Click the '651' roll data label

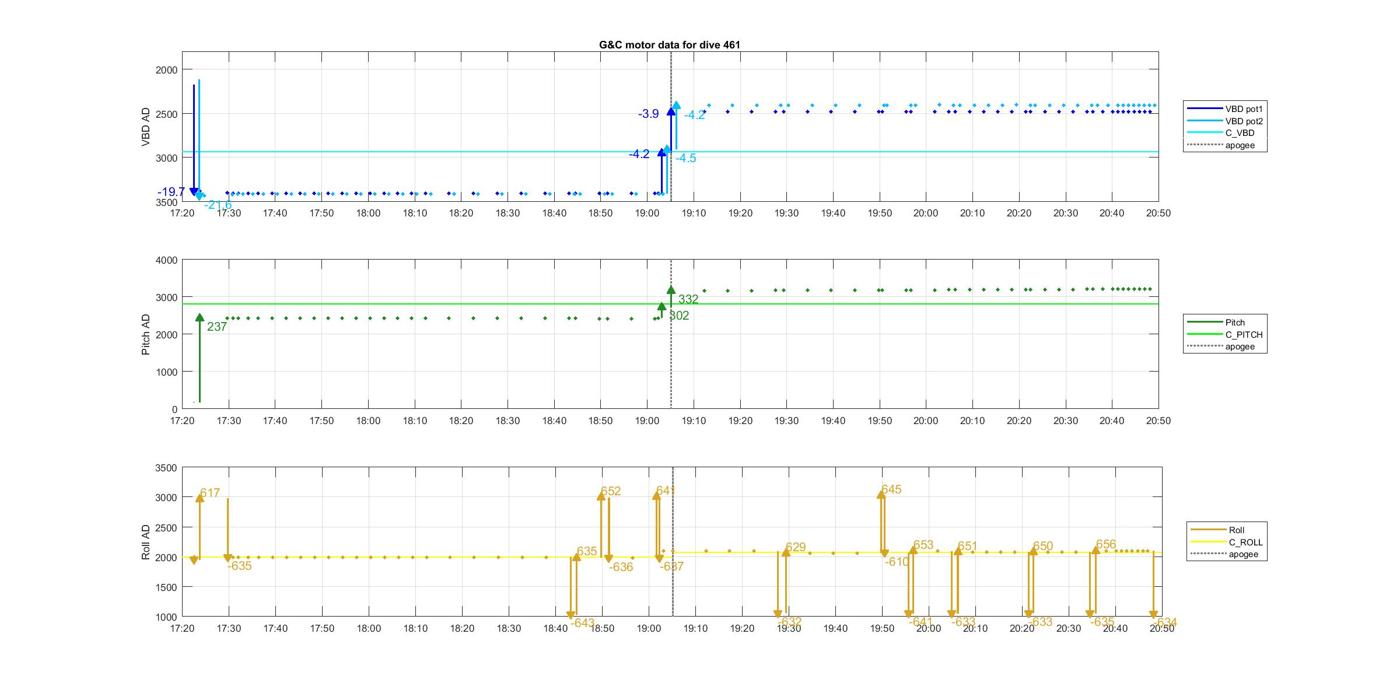coord(967,546)
